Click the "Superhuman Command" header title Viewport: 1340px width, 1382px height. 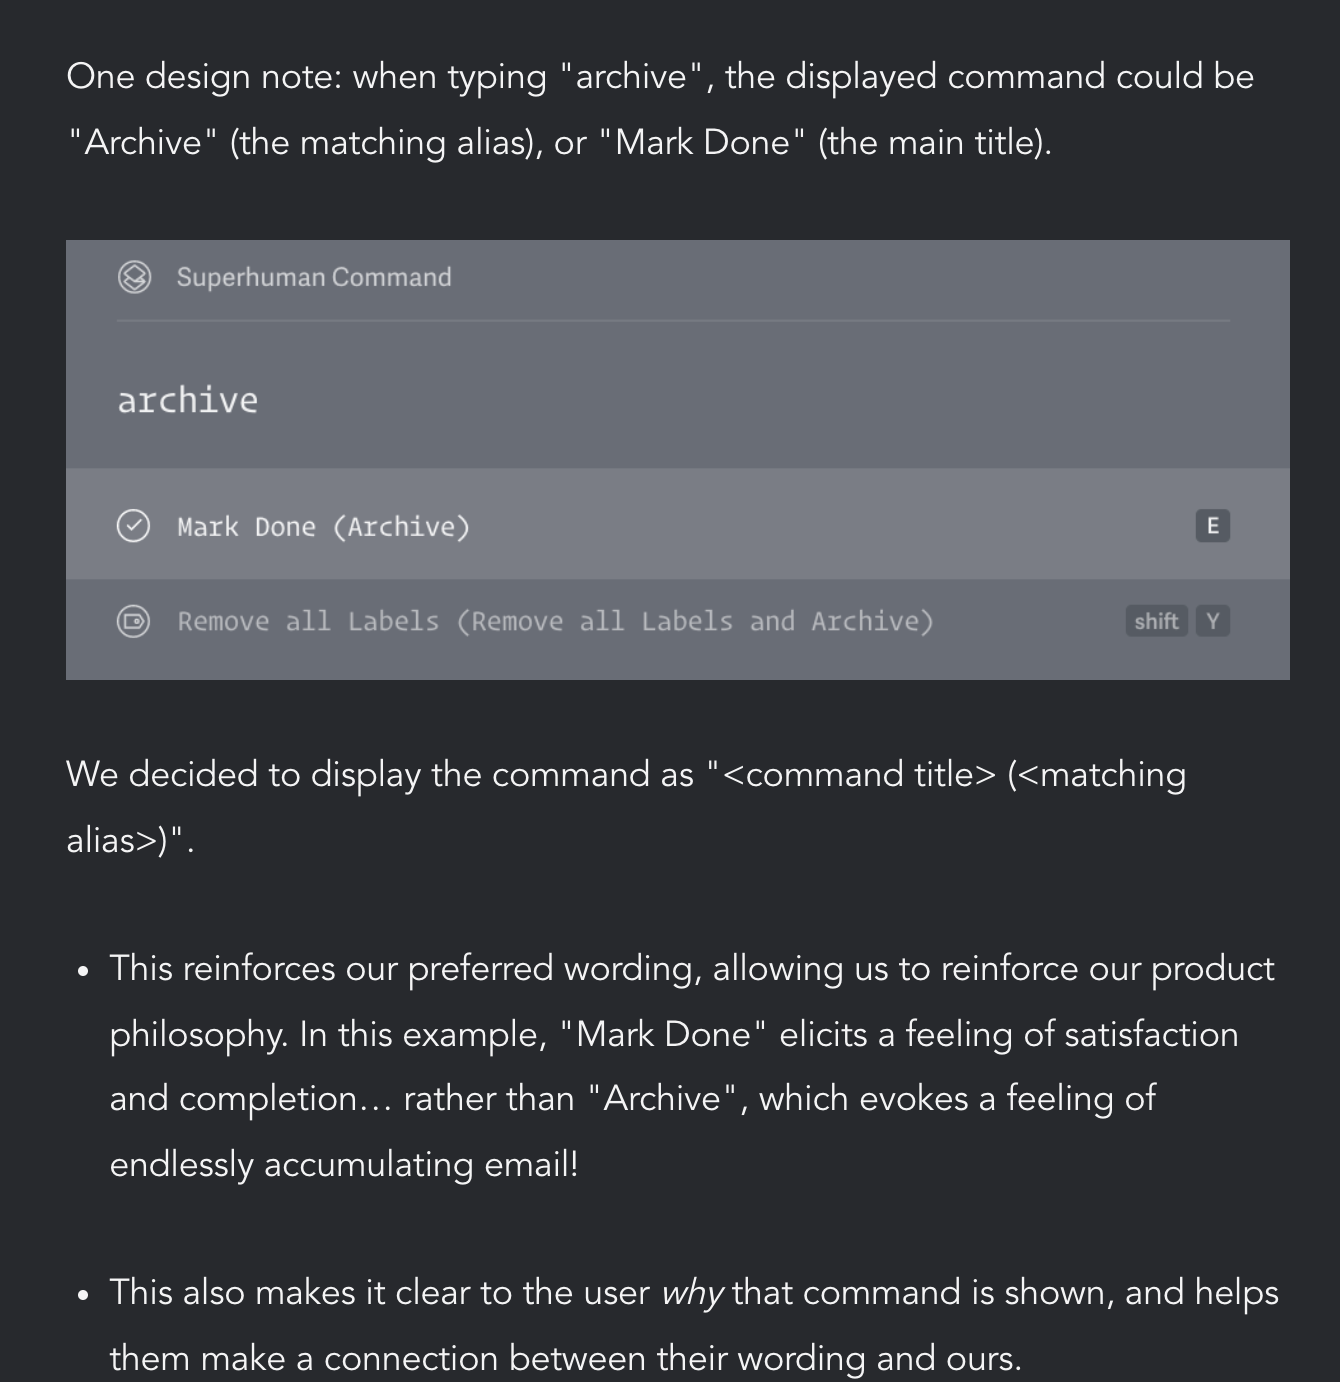(314, 277)
